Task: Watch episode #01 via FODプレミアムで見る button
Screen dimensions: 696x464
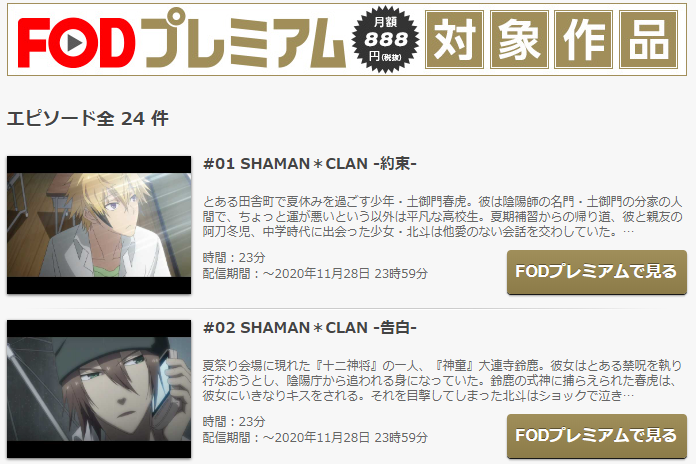Action: click(x=597, y=272)
